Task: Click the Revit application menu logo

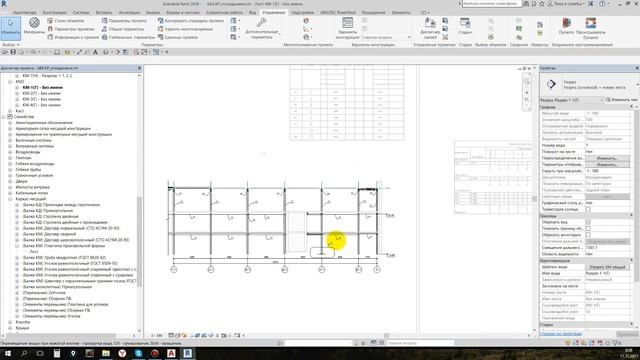Action: [4, 4]
